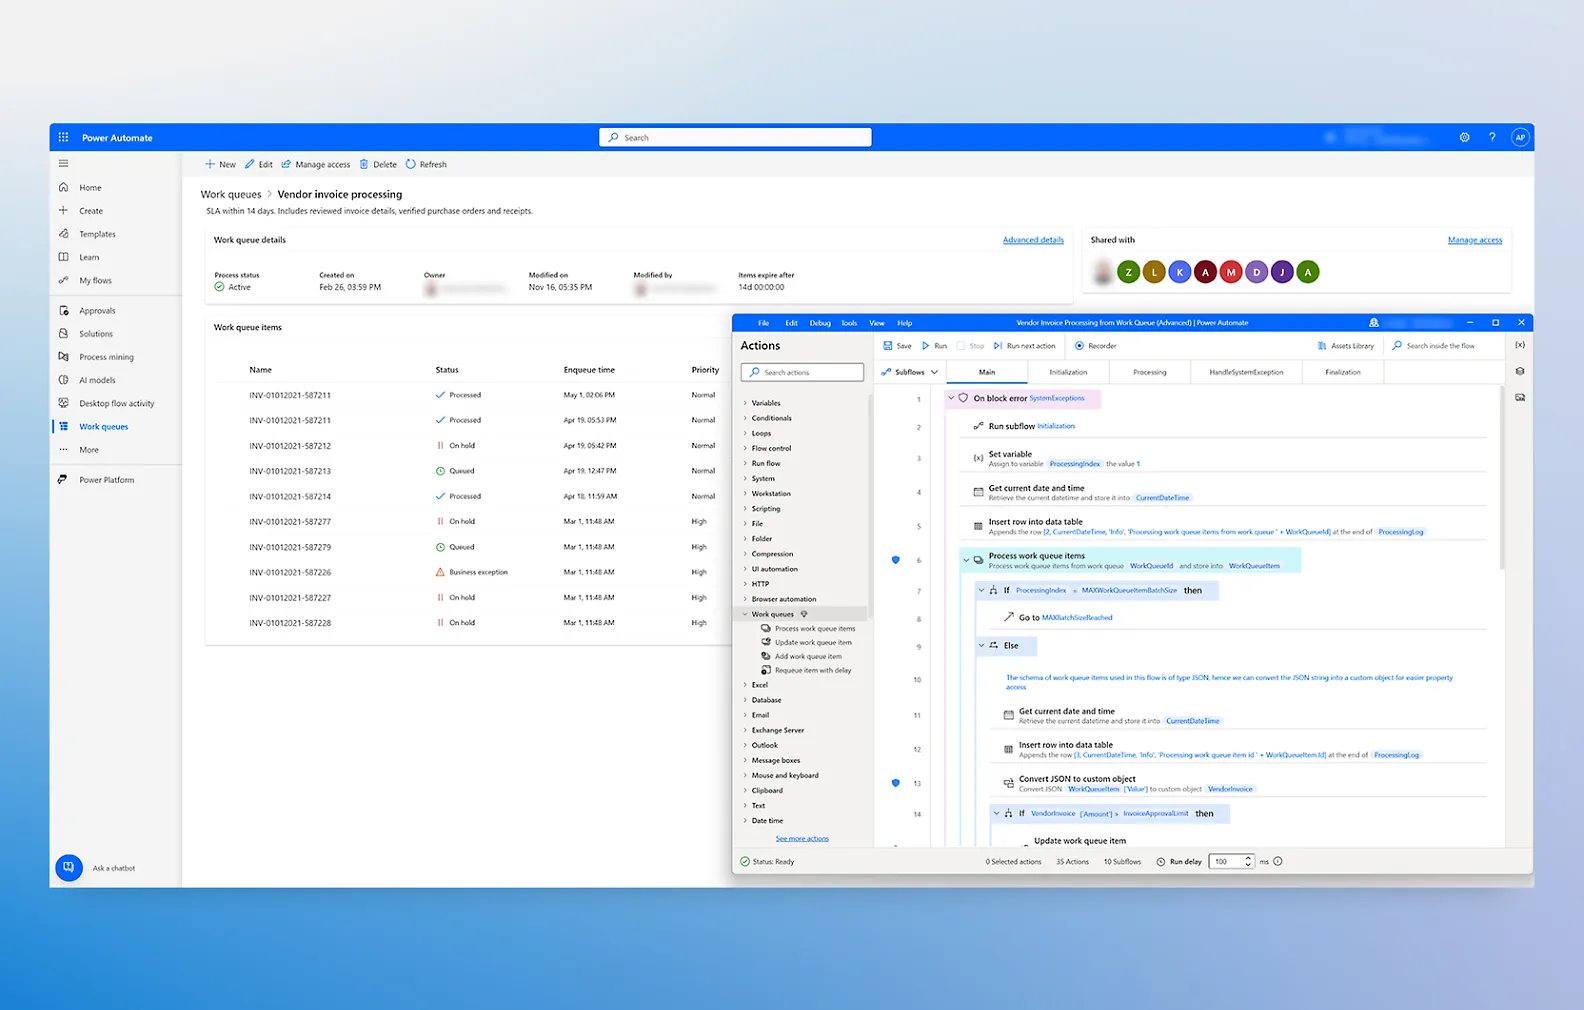Click the help question mark icon
This screenshot has height=1010, width=1584.
[x=1492, y=137]
